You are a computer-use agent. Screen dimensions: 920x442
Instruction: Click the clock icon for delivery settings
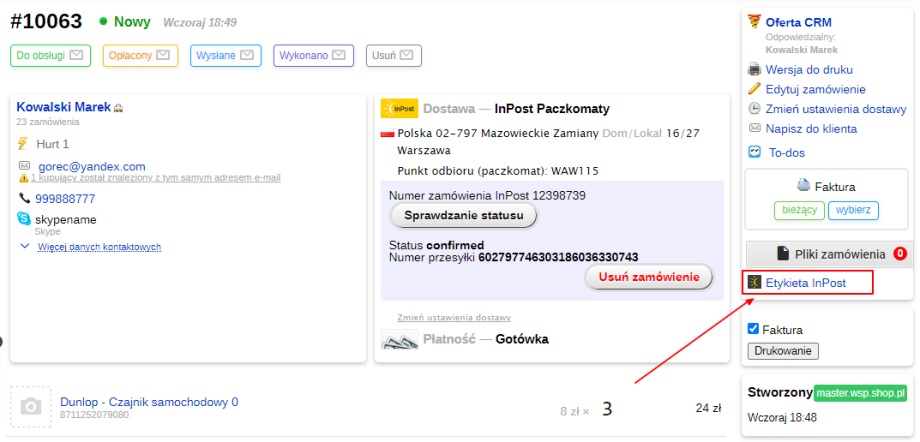point(755,109)
